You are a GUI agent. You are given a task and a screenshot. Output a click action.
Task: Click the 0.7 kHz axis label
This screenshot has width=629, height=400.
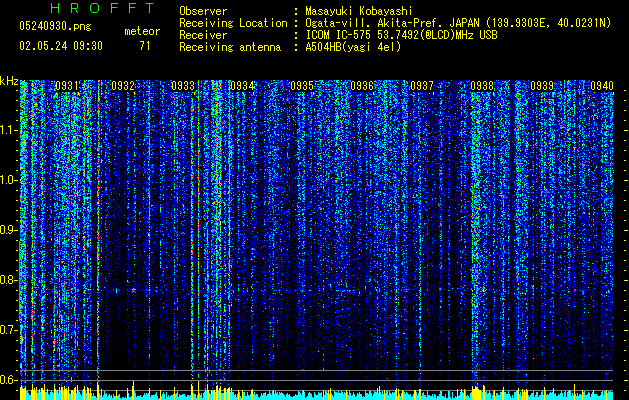[x=9, y=330]
